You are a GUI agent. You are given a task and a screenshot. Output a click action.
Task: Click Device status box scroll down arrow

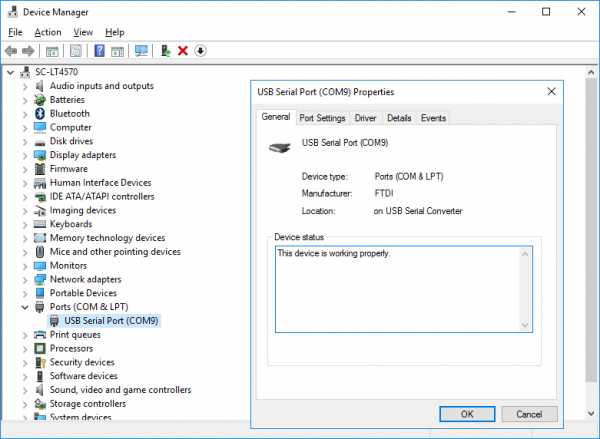(525, 325)
